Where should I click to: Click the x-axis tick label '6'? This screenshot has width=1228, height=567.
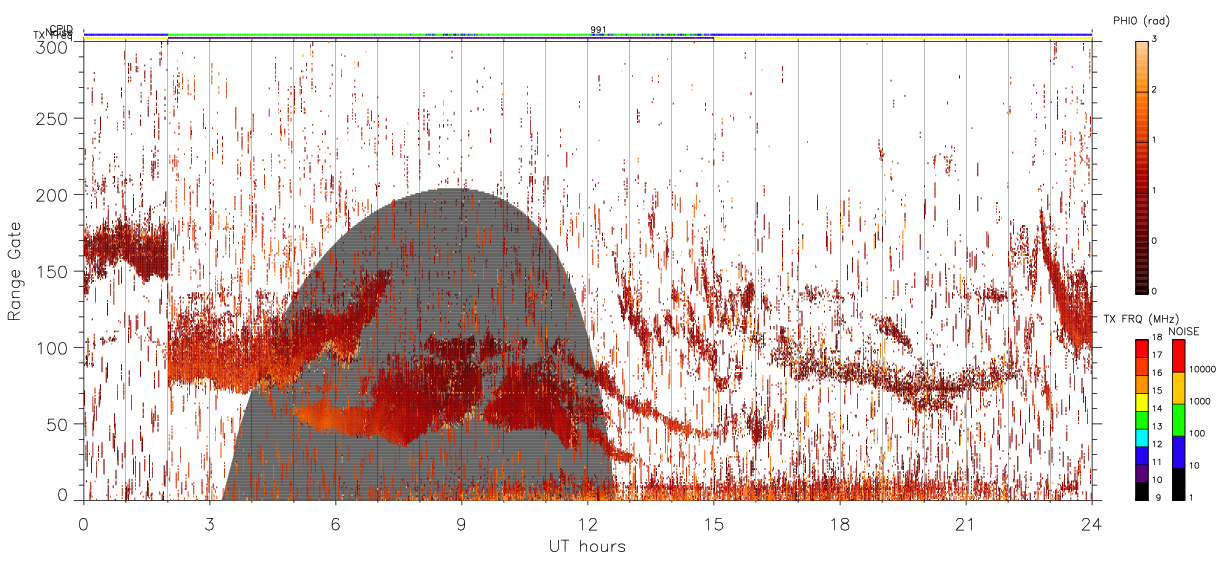(335, 523)
